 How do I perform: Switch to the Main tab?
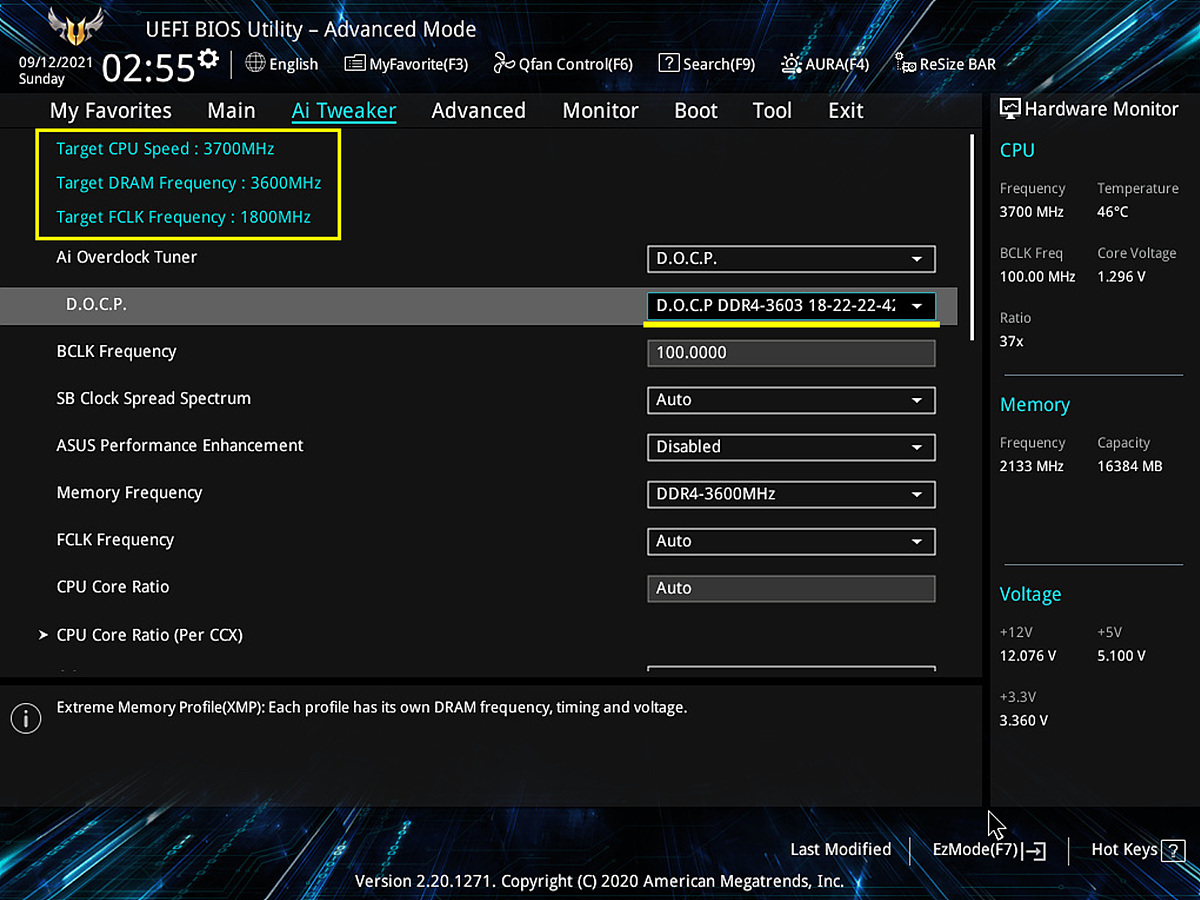[x=231, y=111]
